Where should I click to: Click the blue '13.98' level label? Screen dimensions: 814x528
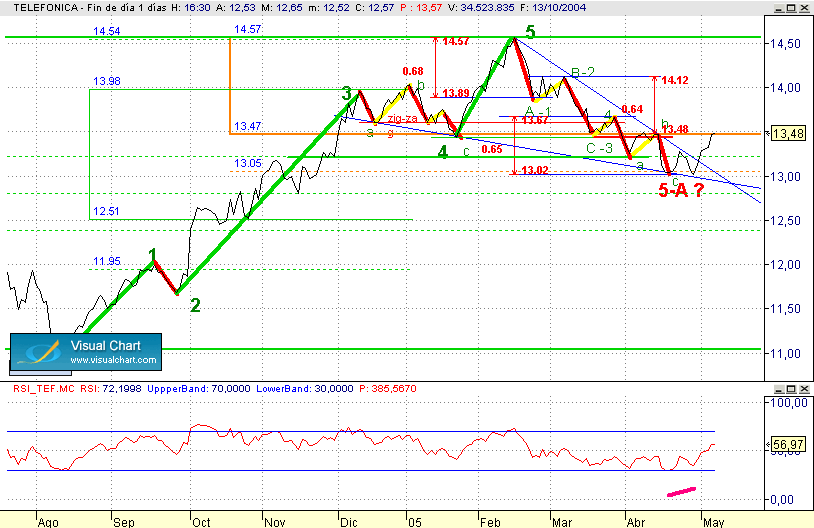click(106, 81)
